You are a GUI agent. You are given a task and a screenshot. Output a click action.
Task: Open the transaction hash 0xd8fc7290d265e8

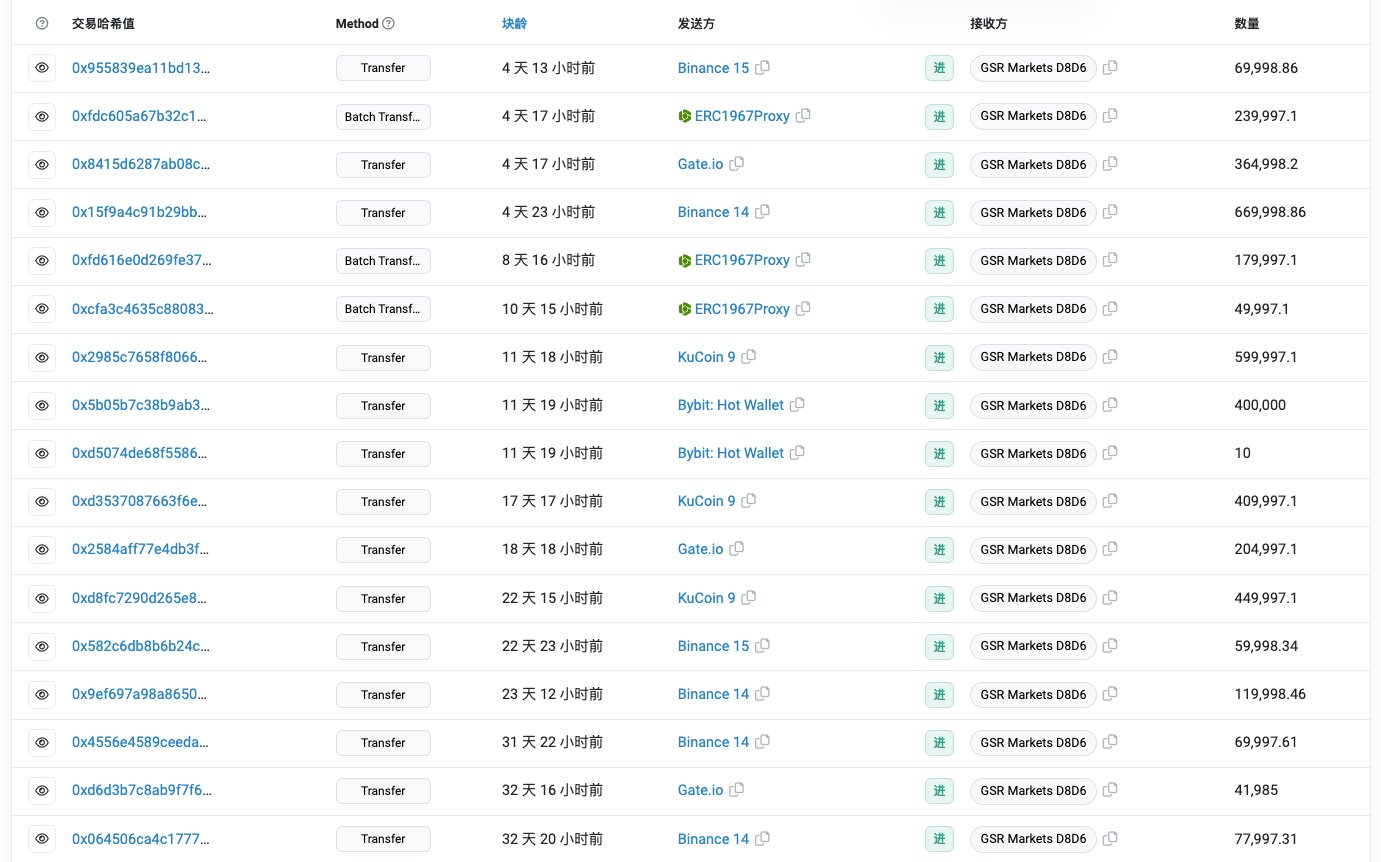(x=141, y=598)
